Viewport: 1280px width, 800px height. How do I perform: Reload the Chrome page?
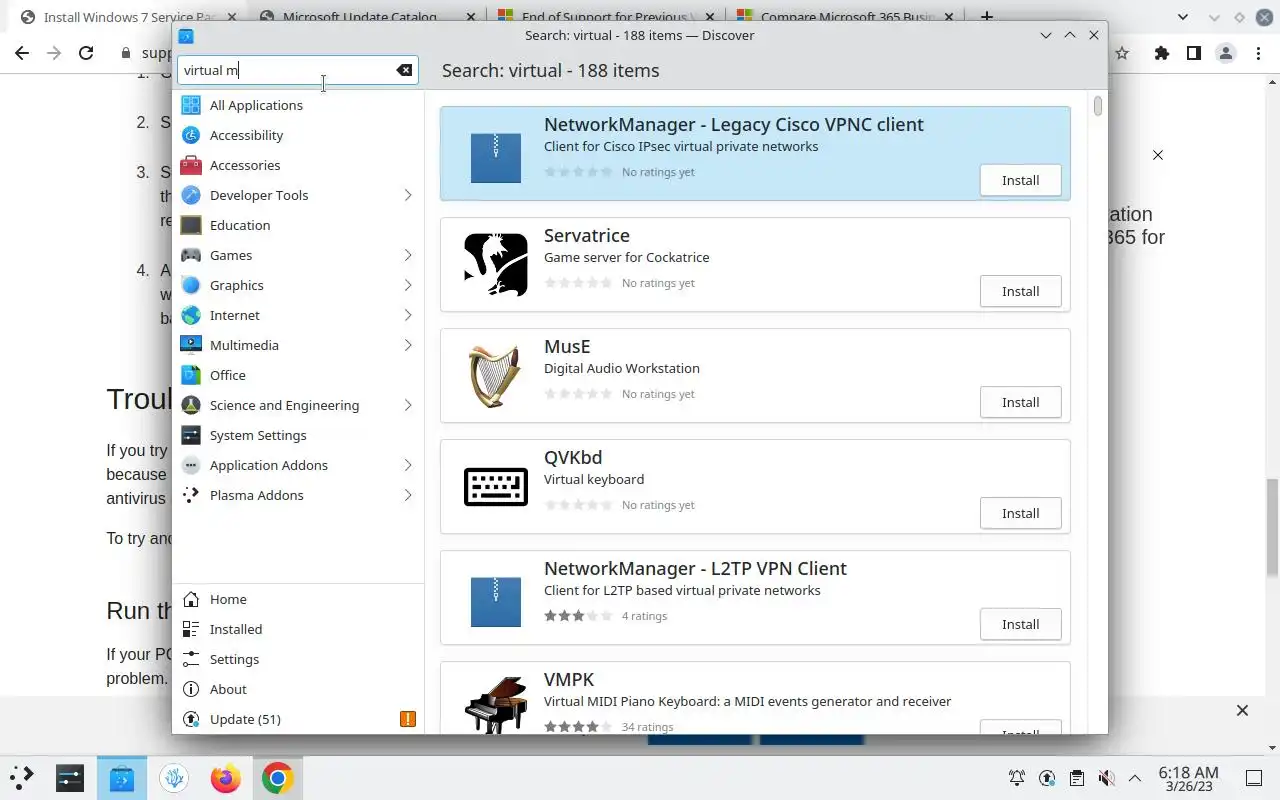point(86,54)
